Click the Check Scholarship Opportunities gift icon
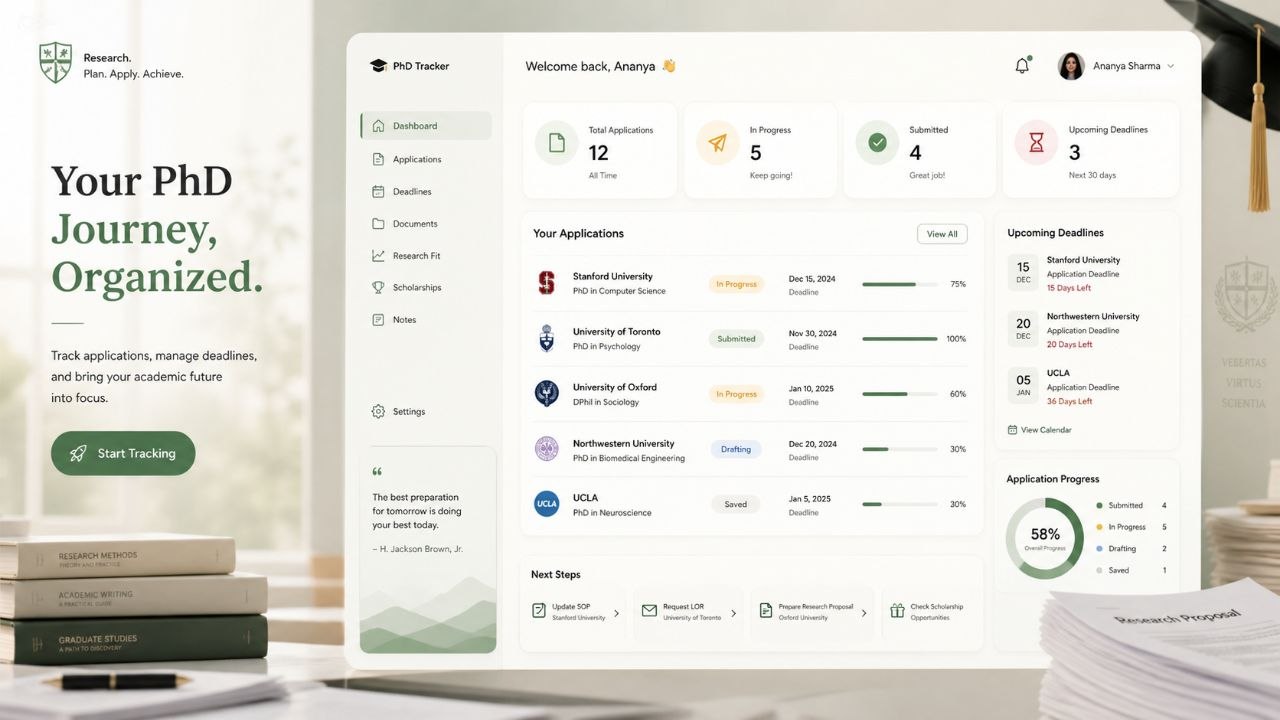The height and width of the screenshot is (720, 1280). (x=895, y=610)
